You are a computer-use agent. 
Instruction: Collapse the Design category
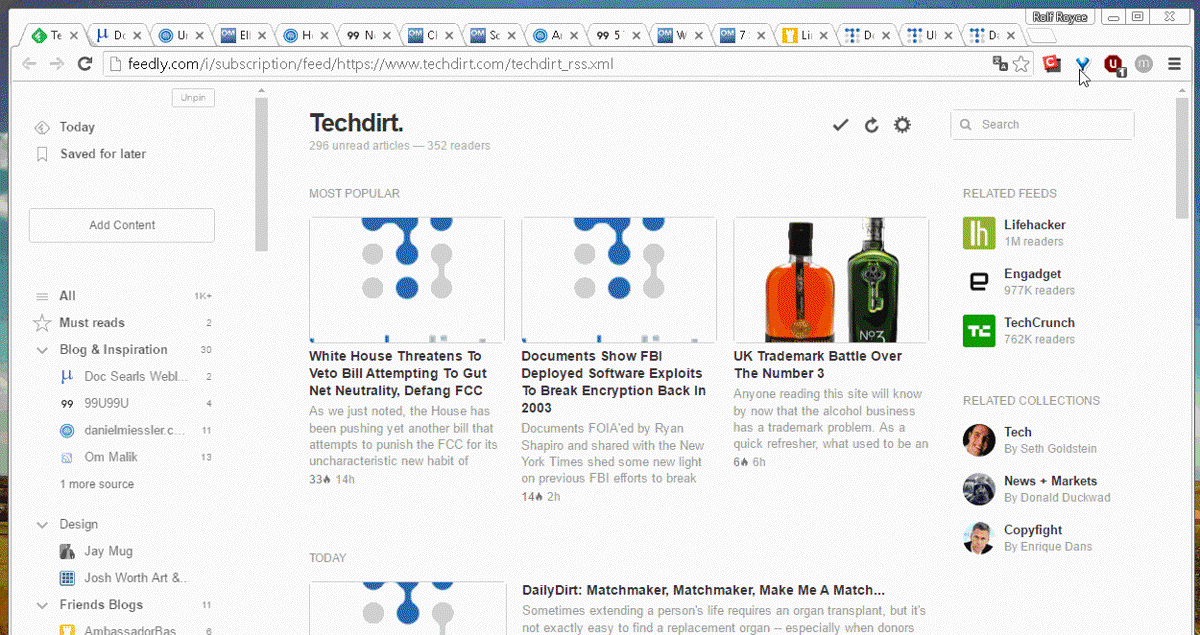click(x=42, y=525)
